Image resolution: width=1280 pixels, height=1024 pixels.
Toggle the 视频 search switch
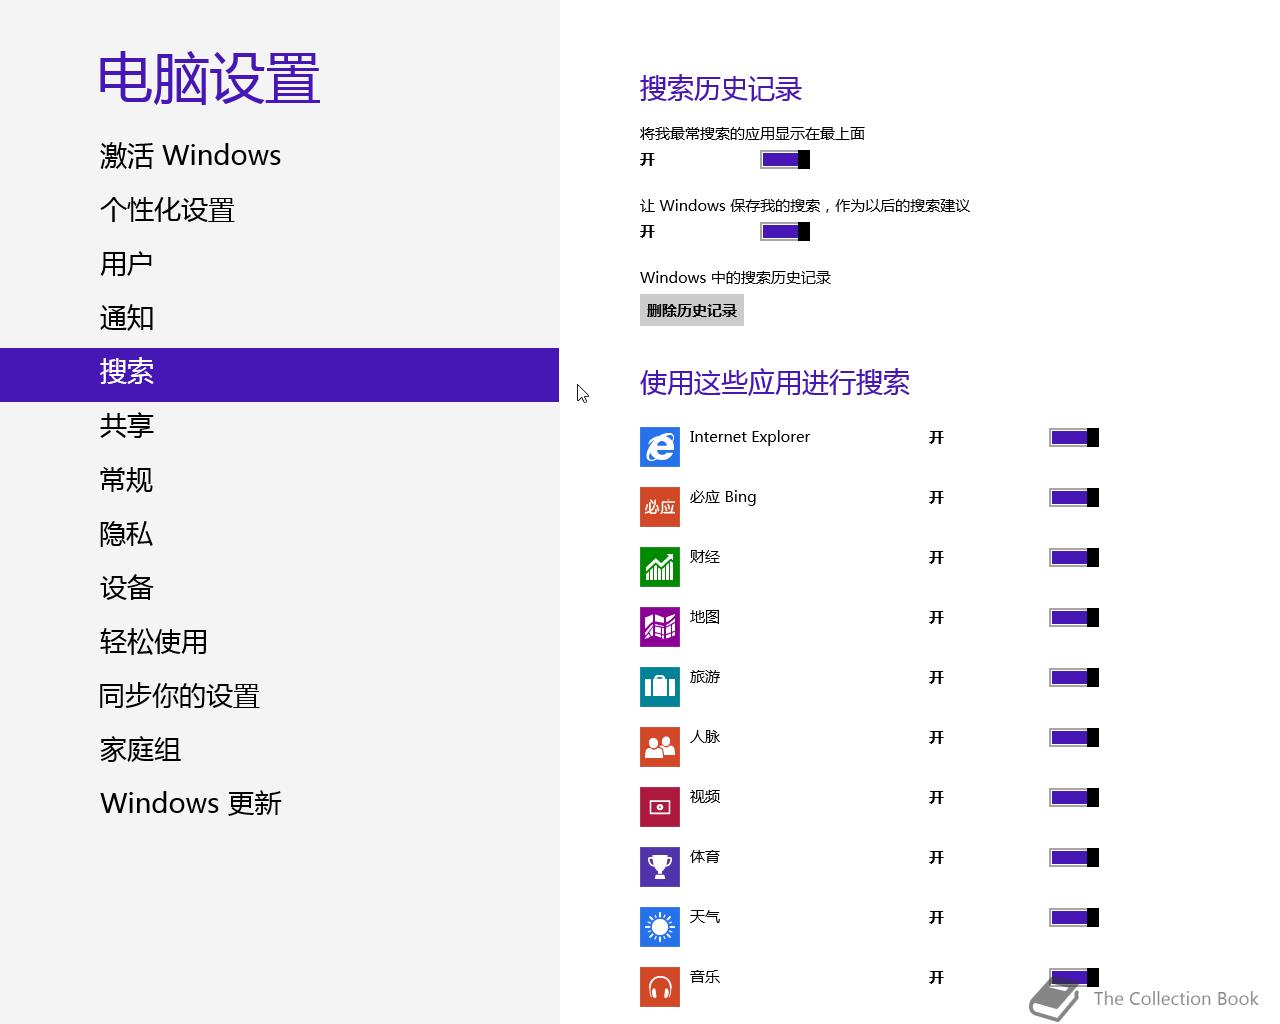[1074, 798]
